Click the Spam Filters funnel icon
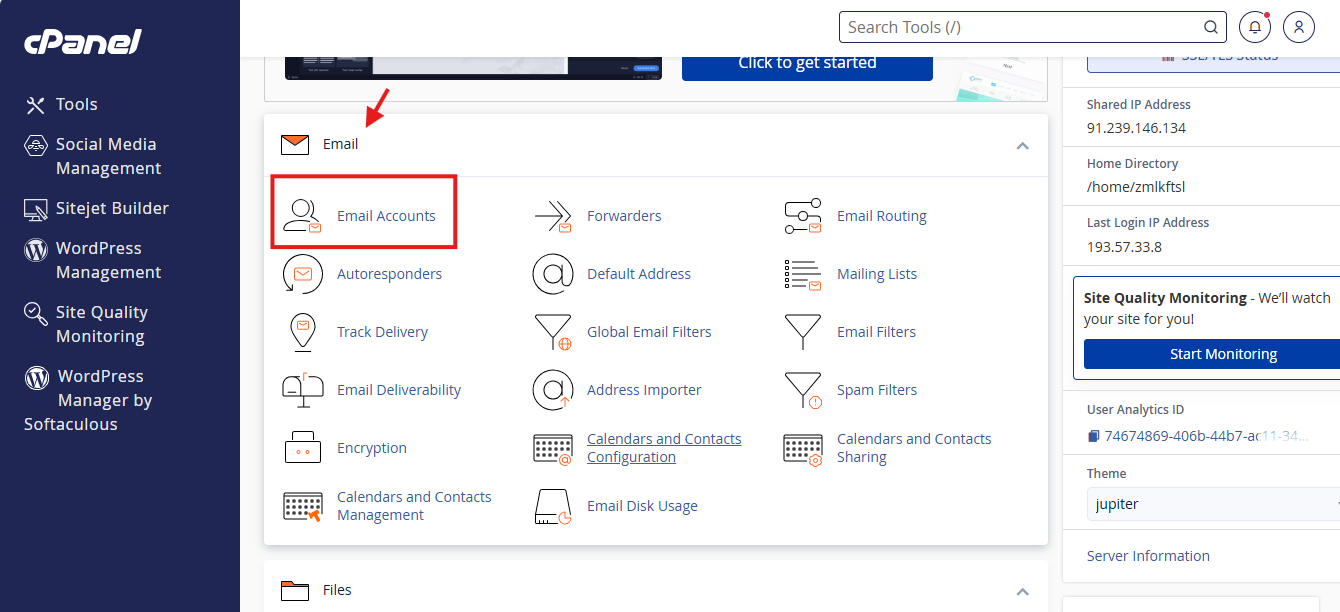This screenshot has width=1340, height=612. (x=802, y=390)
